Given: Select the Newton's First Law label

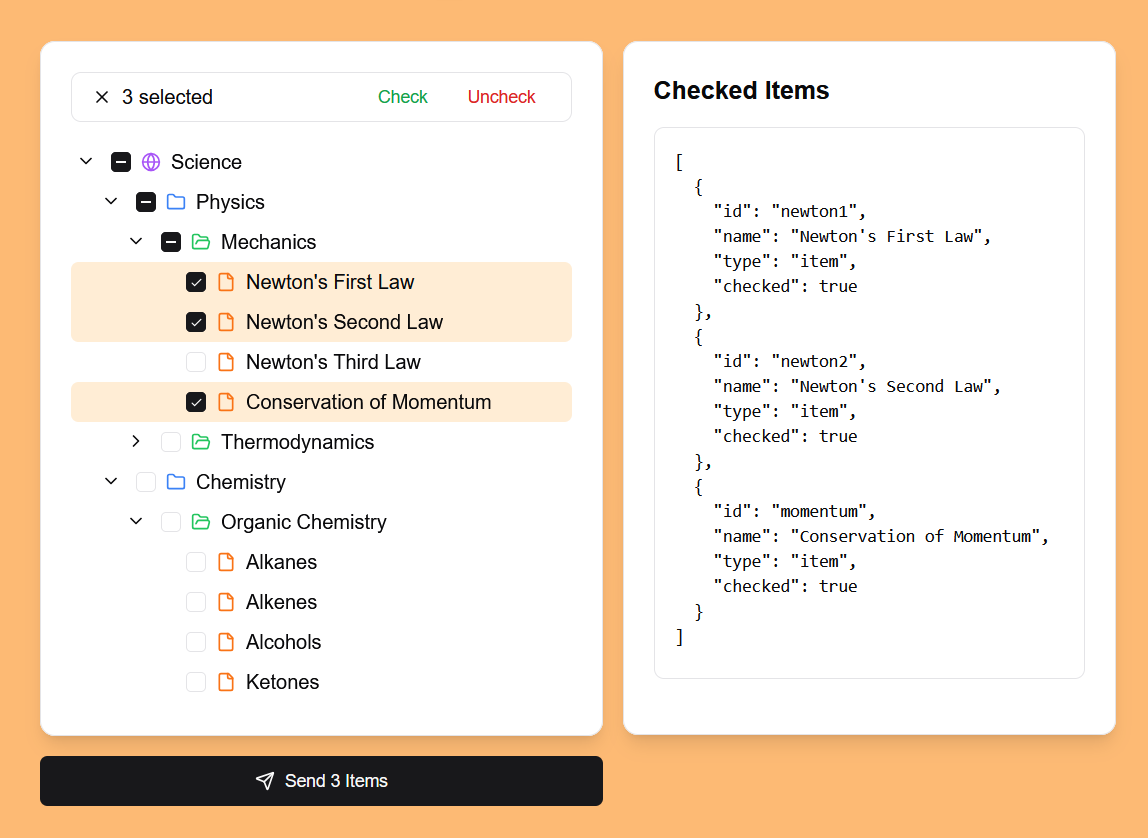Looking at the screenshot, I should pos(330,282).
